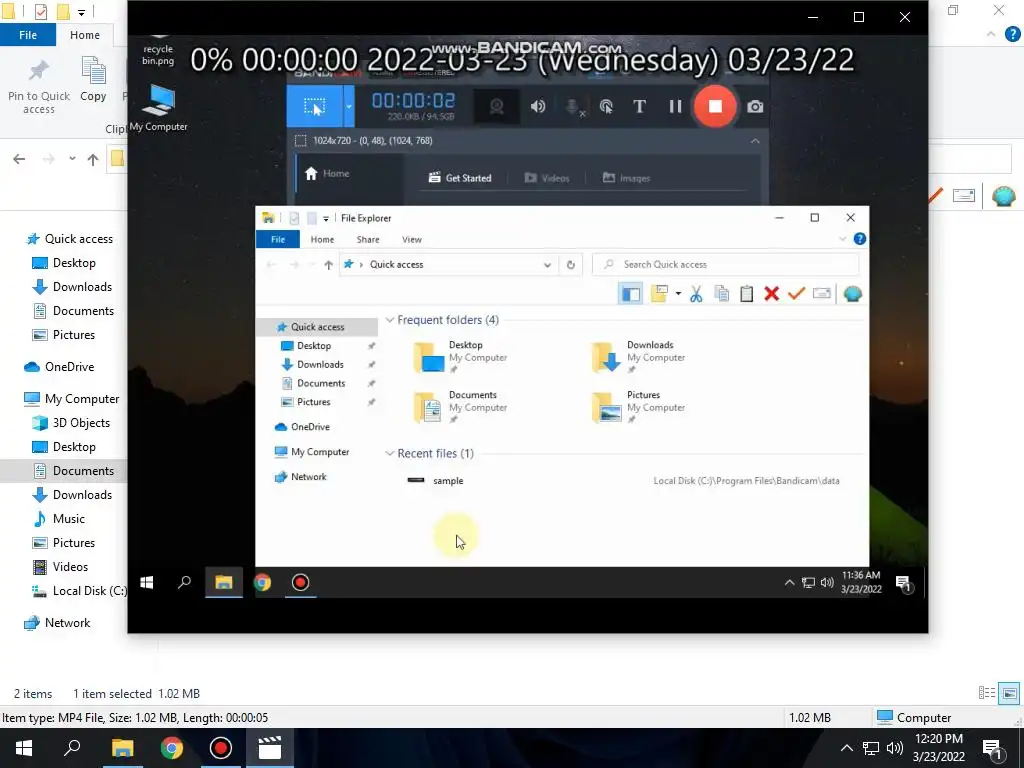The image size is (1024, 768).
Task: Open Share tab in recorded File Explorer
Action: pyautogui.click(x=368, y=240)
